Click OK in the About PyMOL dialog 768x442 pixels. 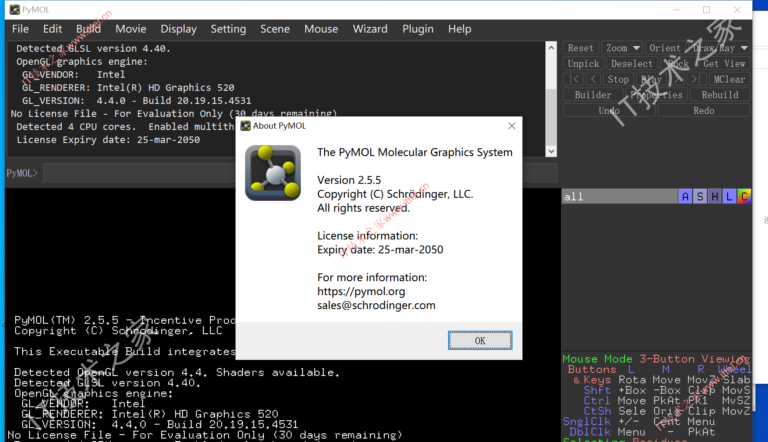point(479,340)
